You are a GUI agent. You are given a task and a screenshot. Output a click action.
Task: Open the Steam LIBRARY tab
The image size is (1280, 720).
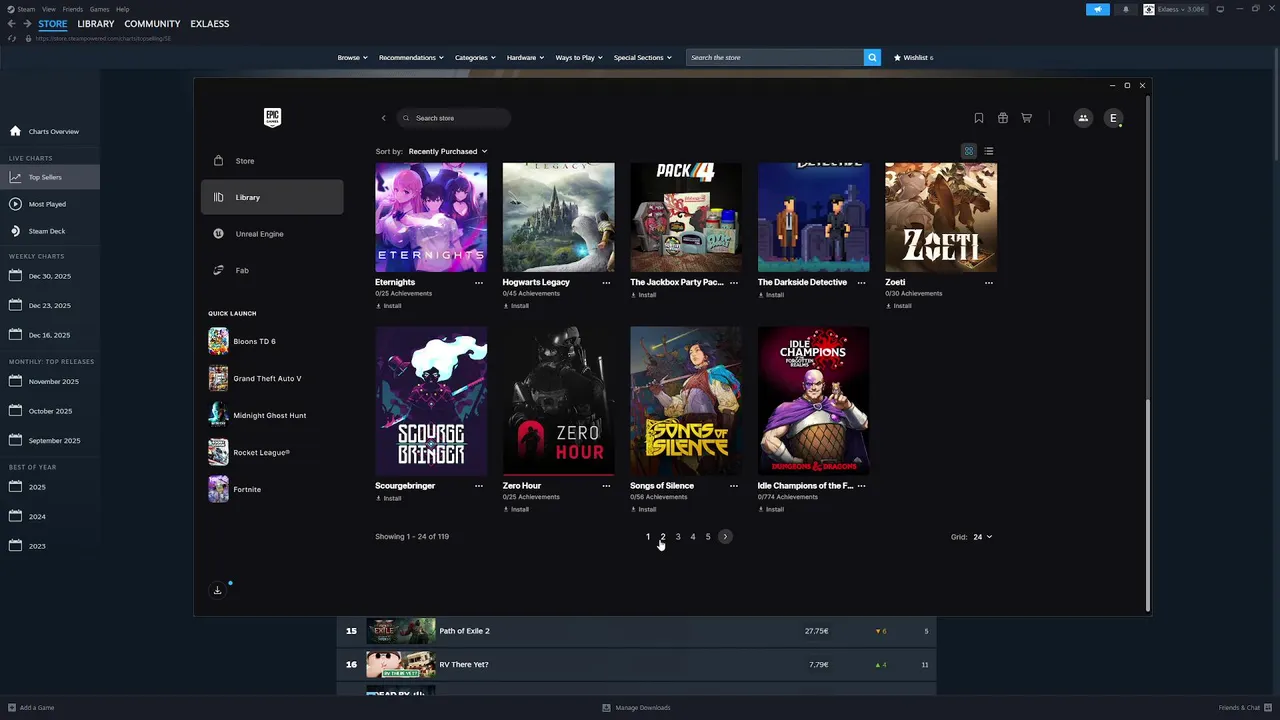(95, 23)
